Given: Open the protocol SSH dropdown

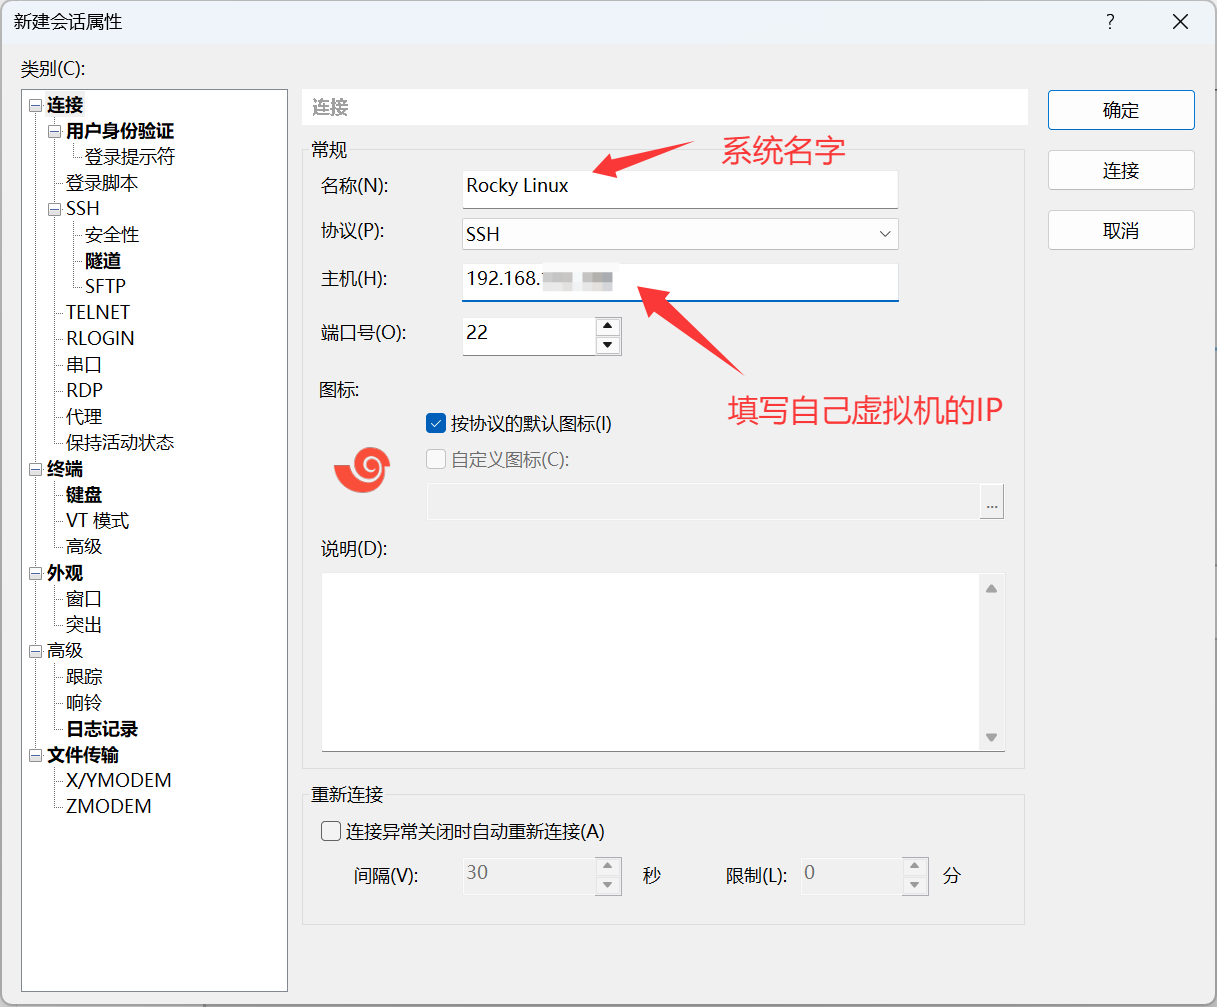Looking at the screenshot, I should [x=884, y=234].
